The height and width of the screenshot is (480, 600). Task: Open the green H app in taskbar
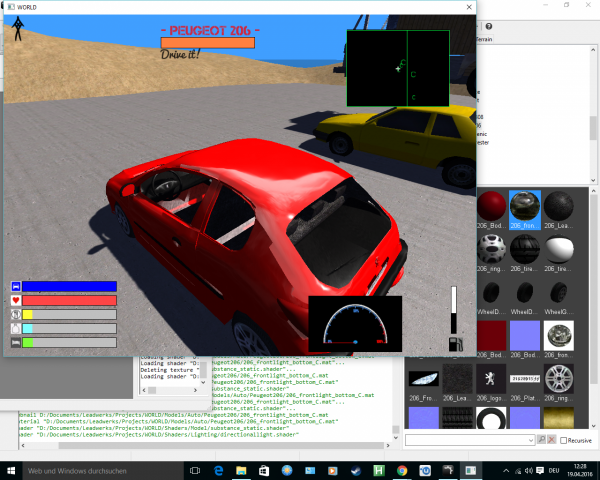click(379, 471)
